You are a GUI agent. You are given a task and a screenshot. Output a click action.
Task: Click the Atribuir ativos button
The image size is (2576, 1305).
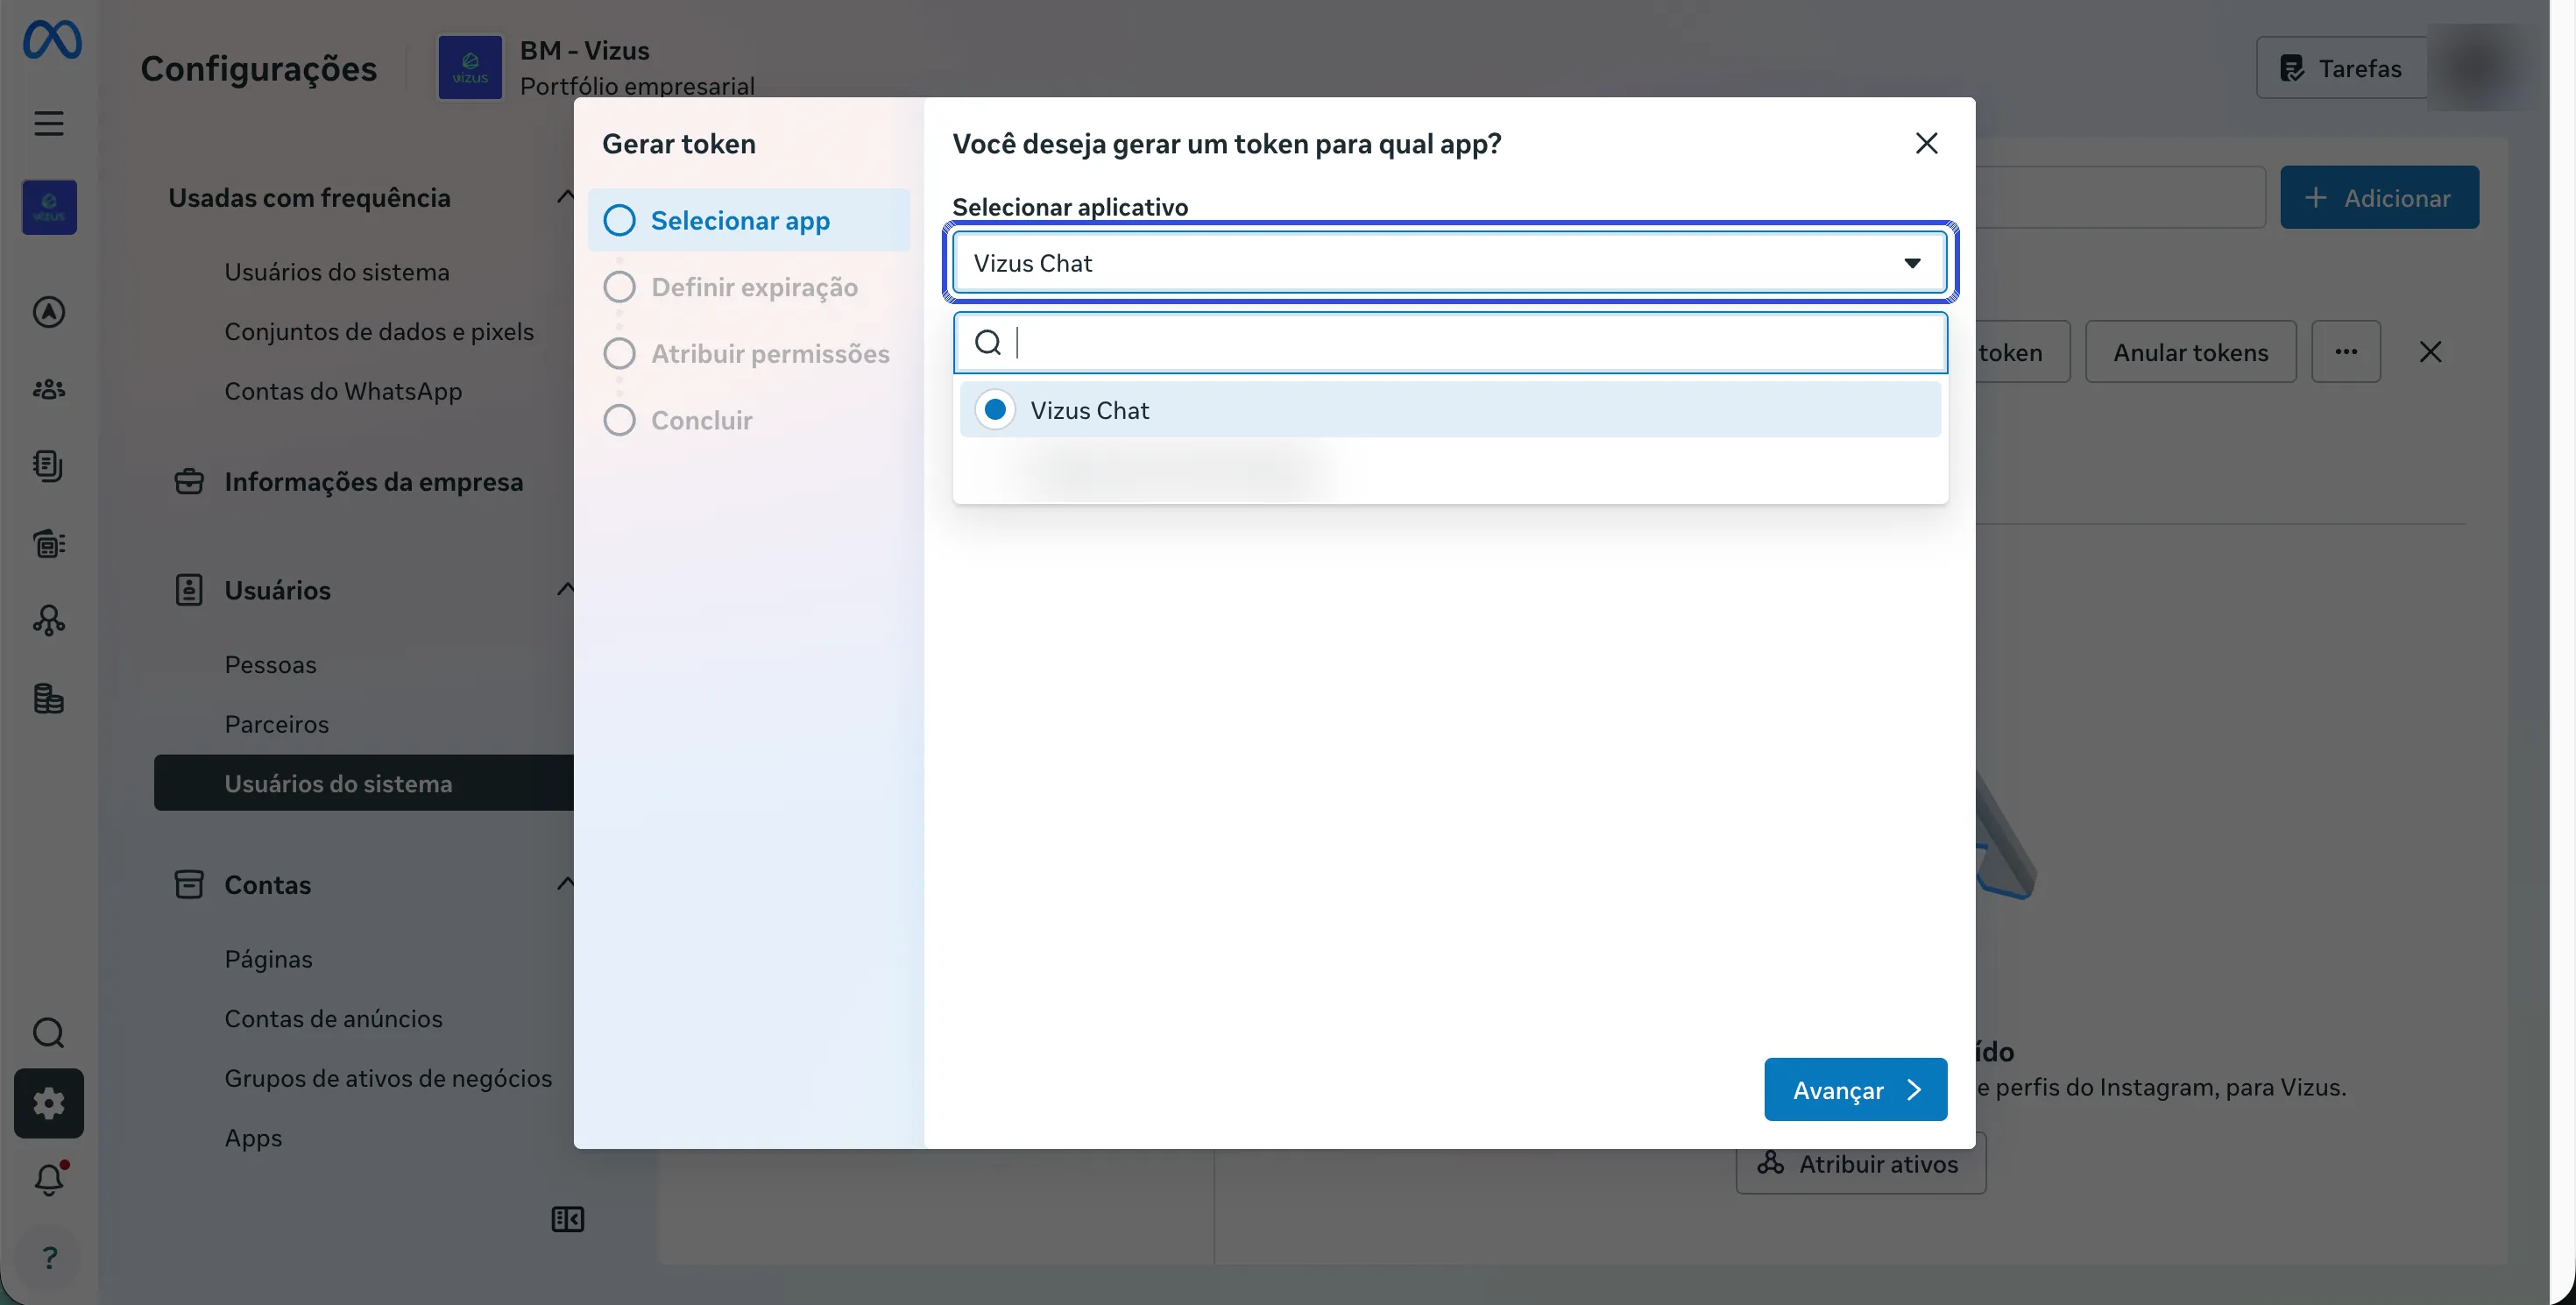click(x=1860, y=1163)
